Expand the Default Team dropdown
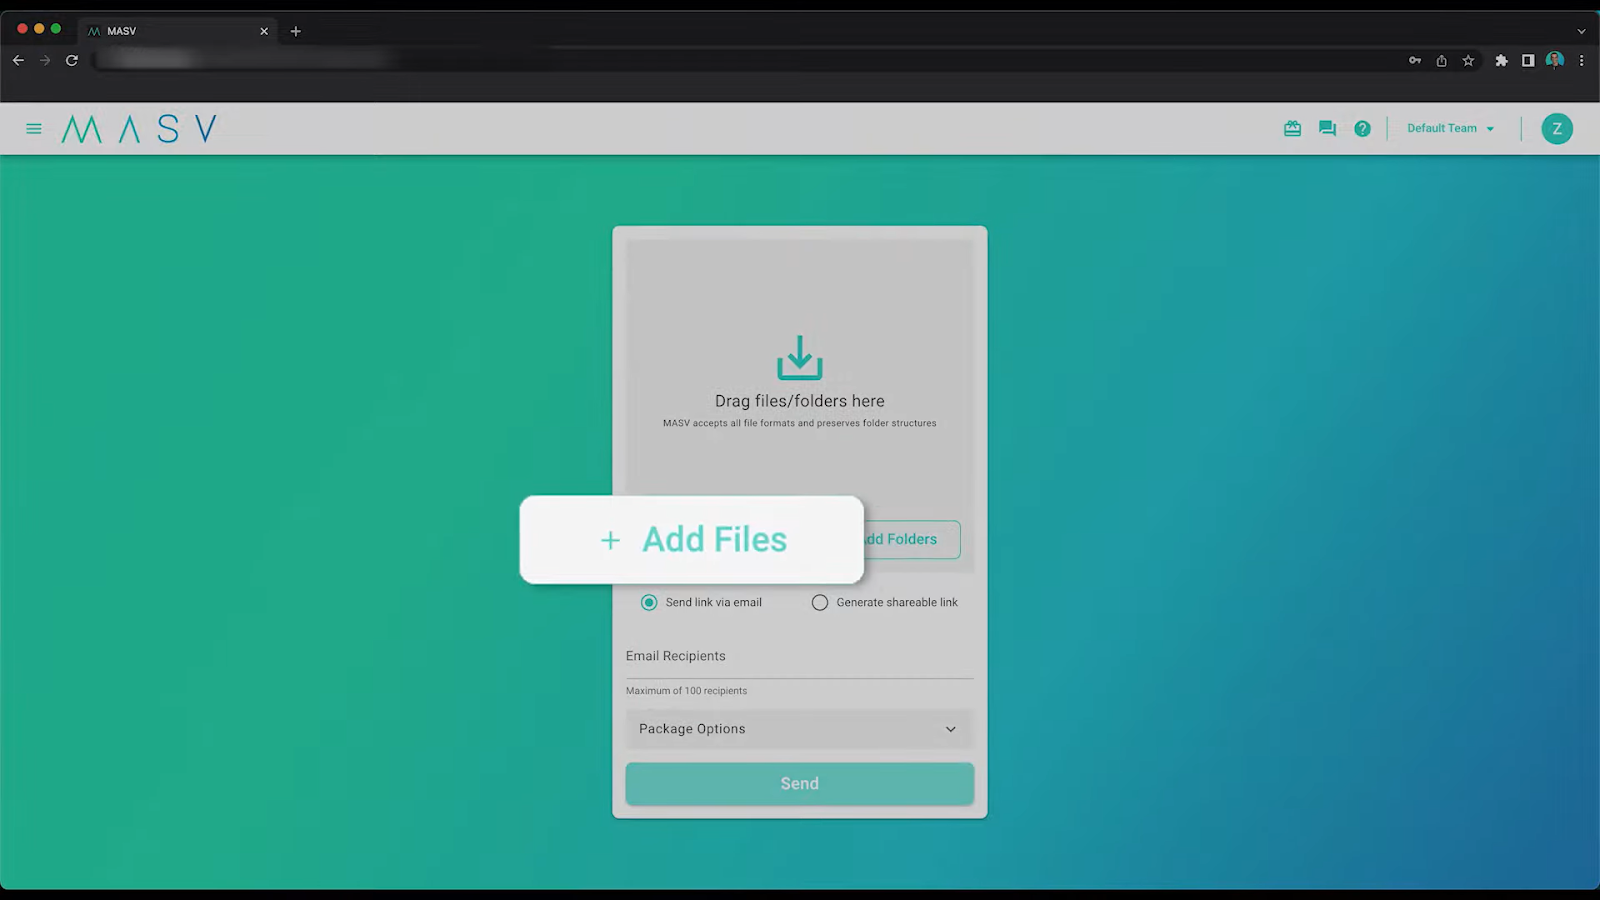Viewport: 1600px width, 900px height. (x=1451, y=128)
